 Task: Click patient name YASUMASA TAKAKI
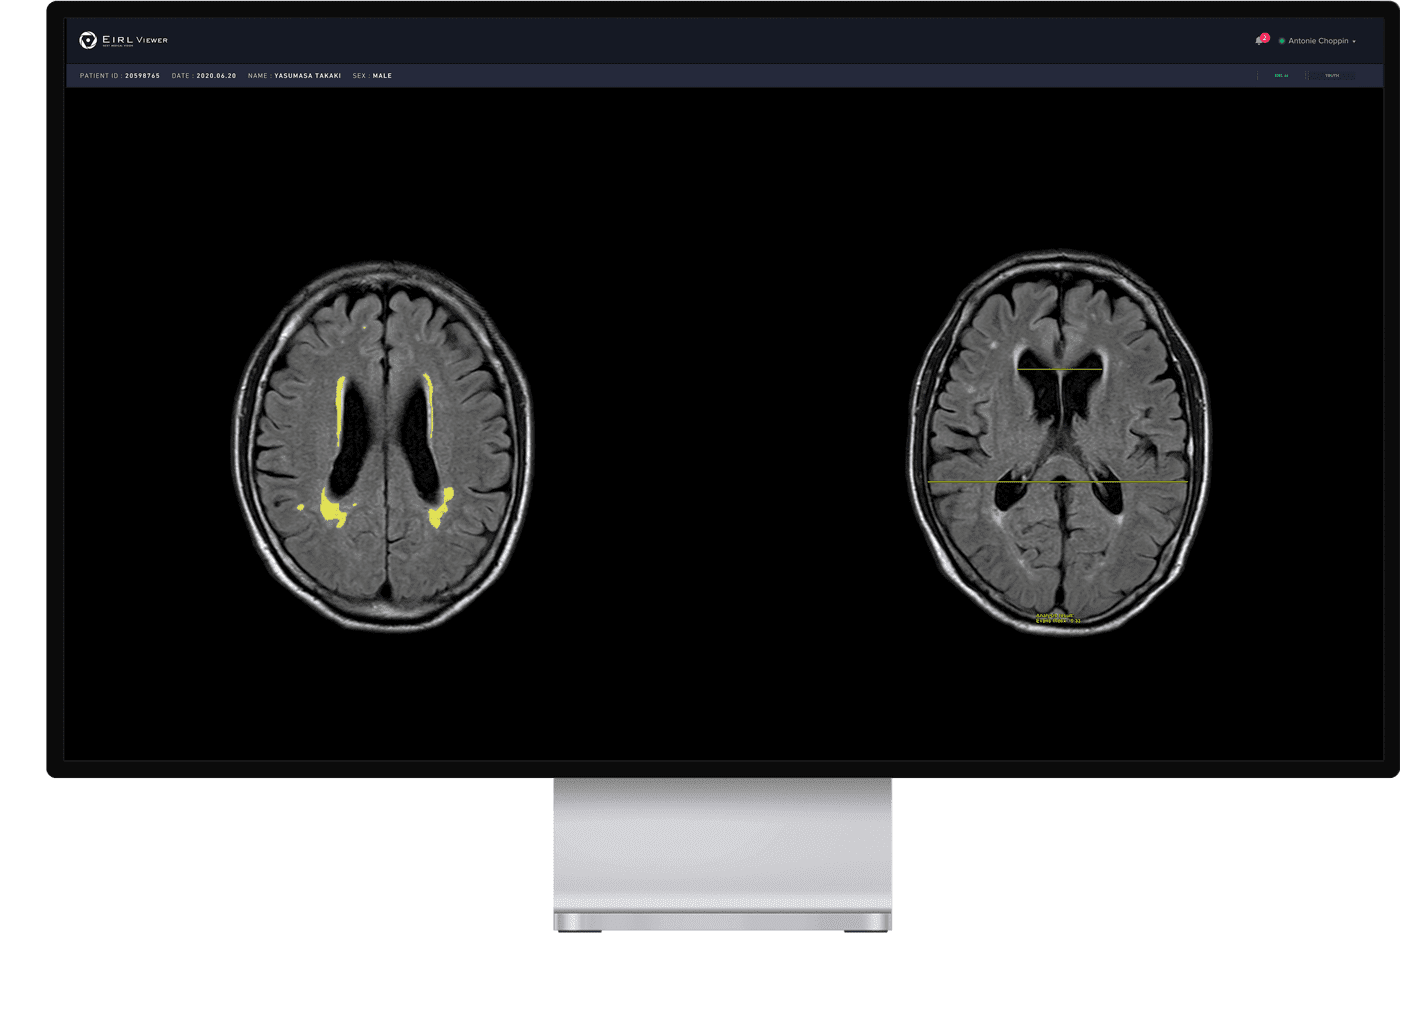click(305, 75)
